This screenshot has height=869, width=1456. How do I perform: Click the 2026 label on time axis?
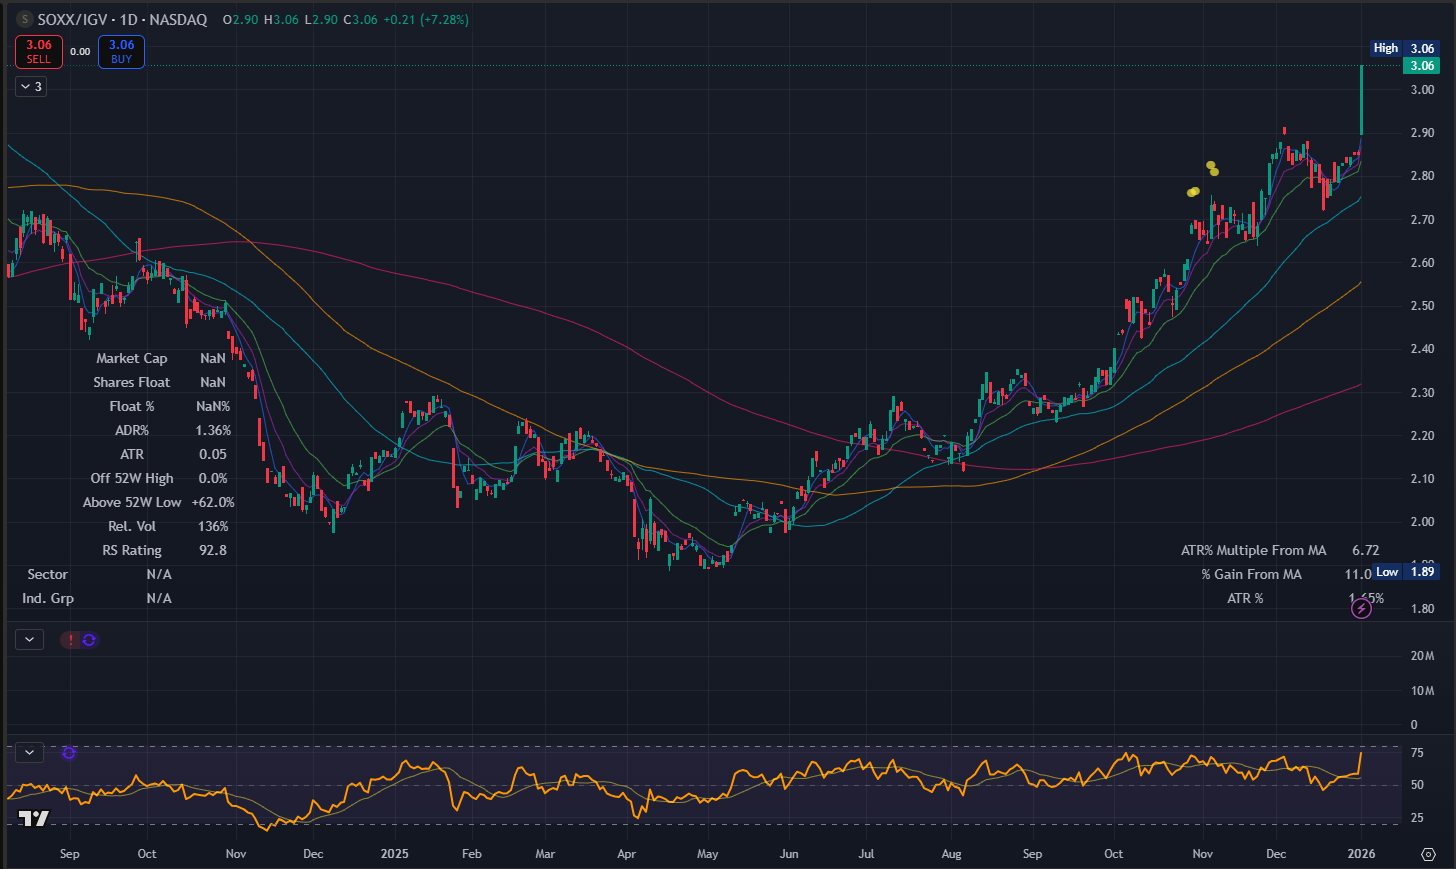coord(1361,854)
